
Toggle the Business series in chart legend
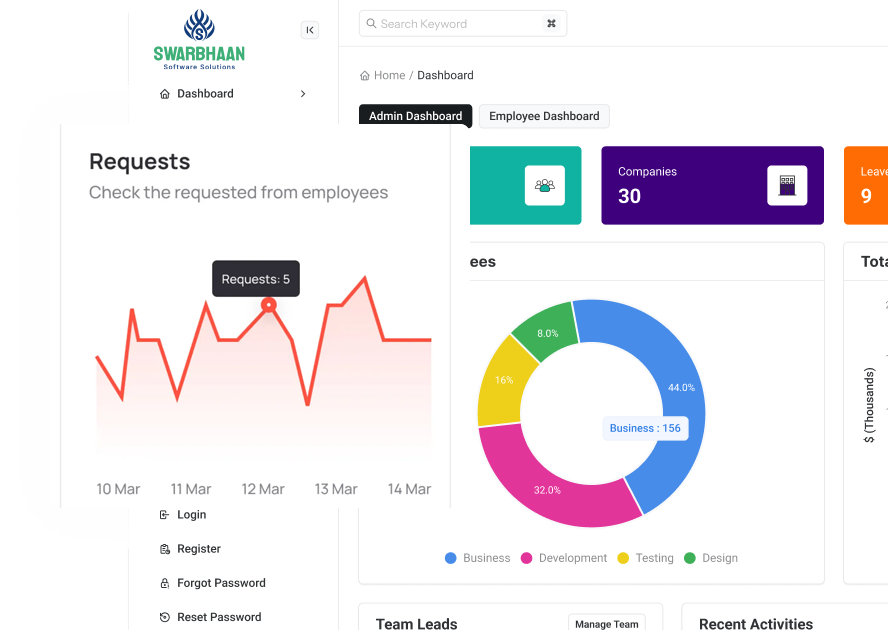pos(477,558)
